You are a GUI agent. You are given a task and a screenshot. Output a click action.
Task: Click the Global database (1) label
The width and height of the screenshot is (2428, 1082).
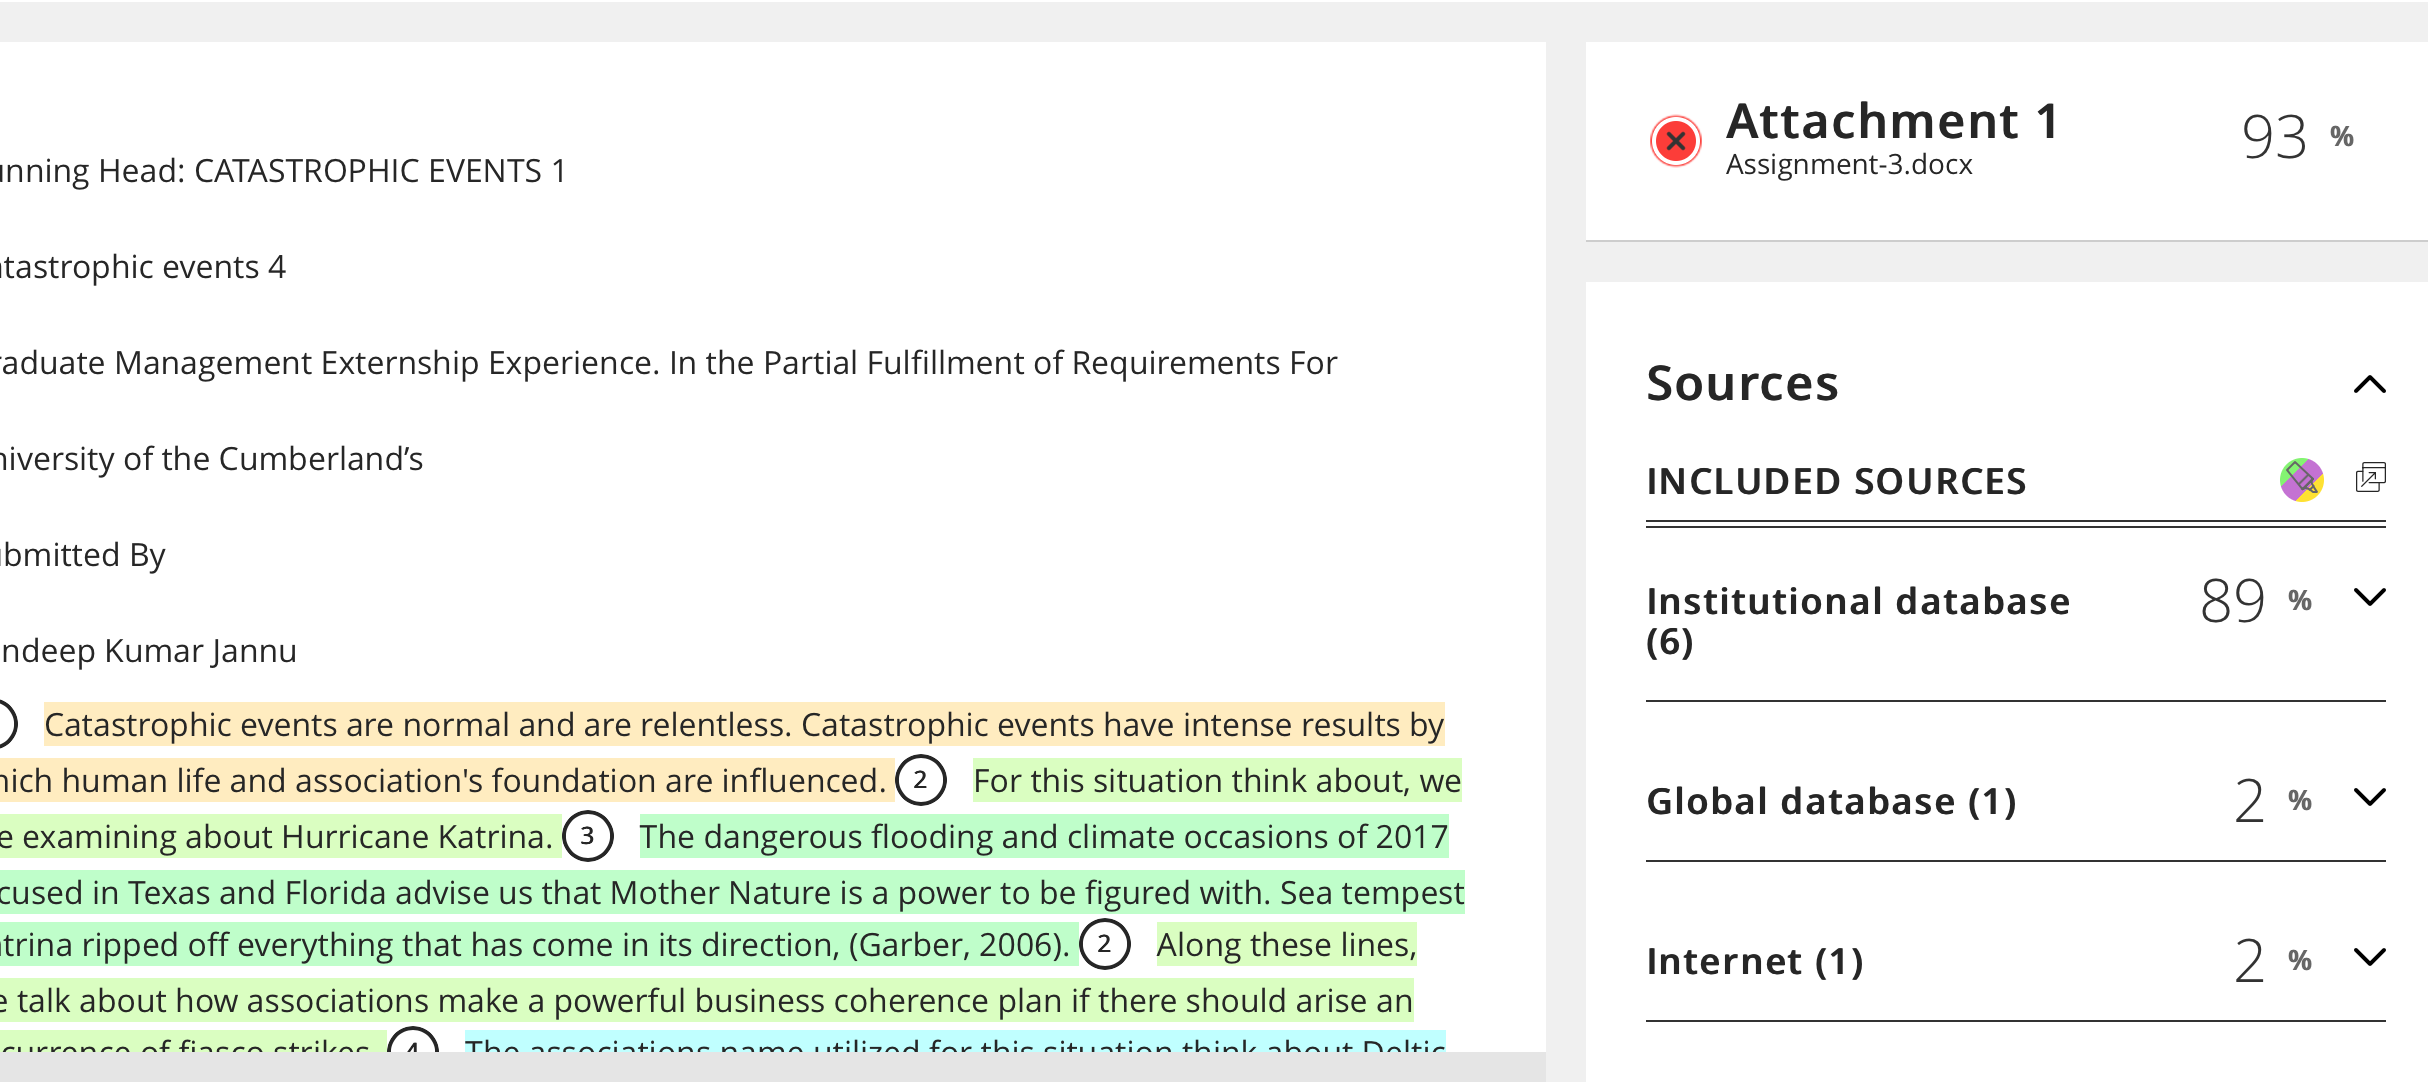1831,801
